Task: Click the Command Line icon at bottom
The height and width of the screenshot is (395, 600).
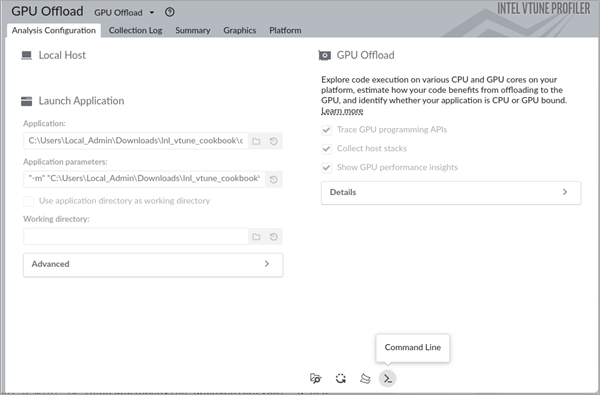Action: pyautogui.click(x=387, y=379)
